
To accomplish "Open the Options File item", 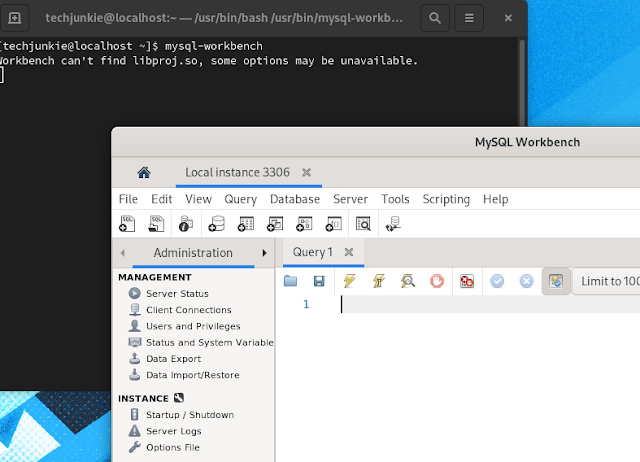I will point(164,447).
